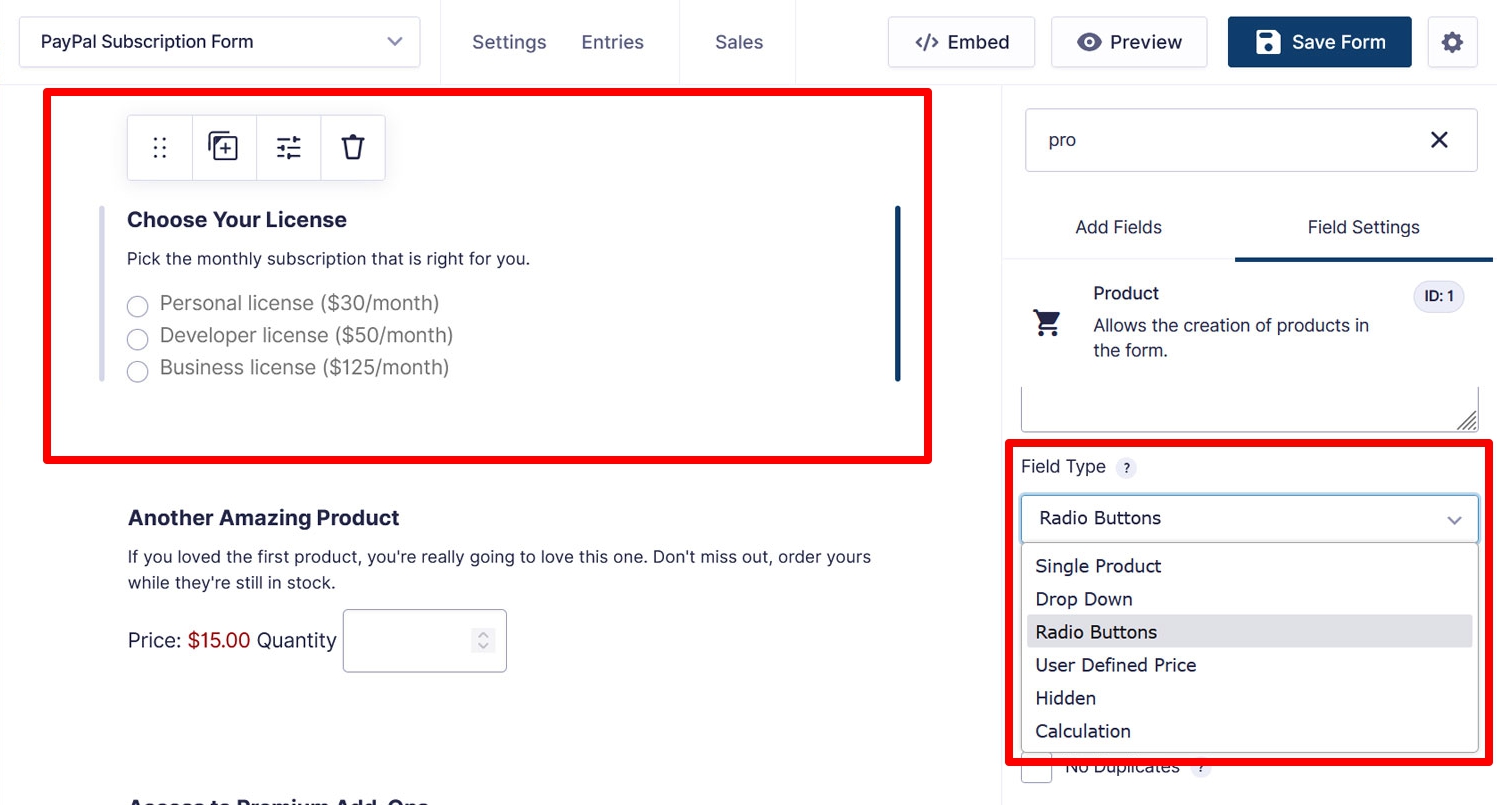
Task: Duplicate the Choose Your License field
Action: coord(224,148)
